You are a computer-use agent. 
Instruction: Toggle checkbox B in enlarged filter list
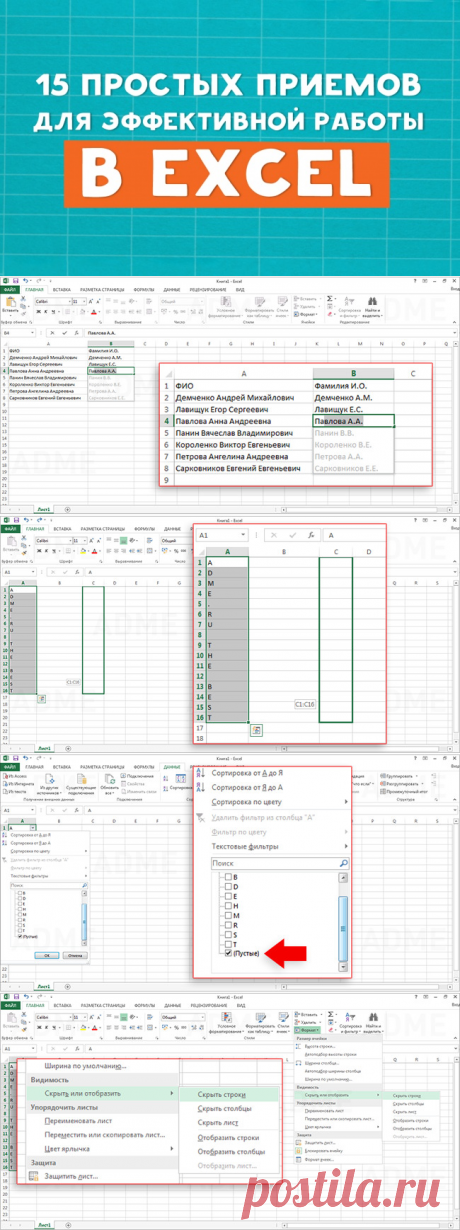(x=226, y=876)
